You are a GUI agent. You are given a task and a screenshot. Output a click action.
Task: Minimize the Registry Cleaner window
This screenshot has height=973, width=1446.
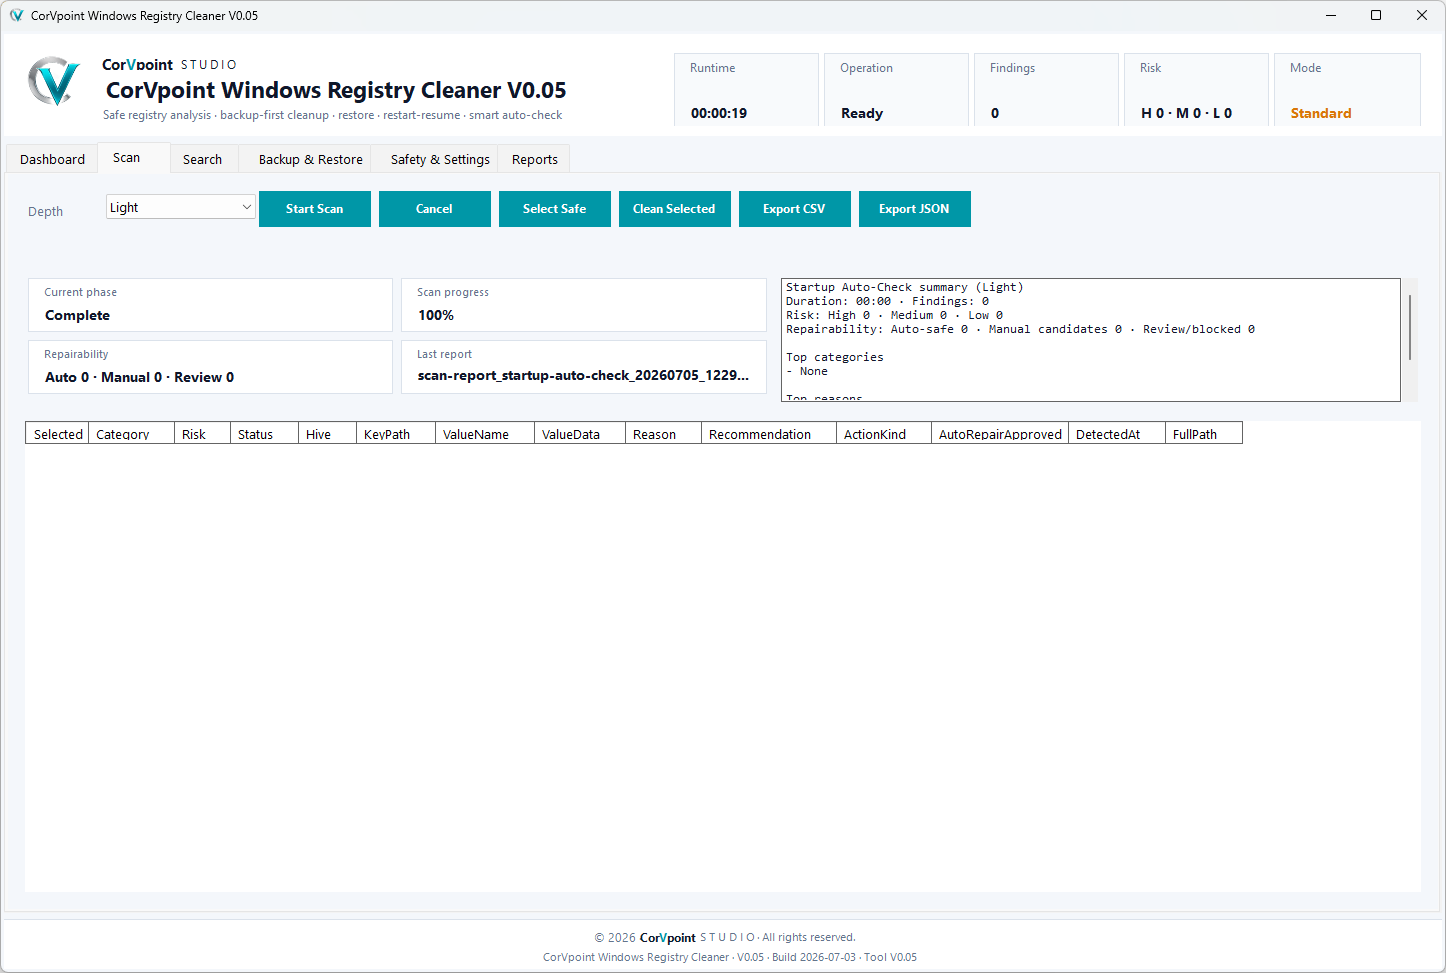click(x=1331, y=15)
